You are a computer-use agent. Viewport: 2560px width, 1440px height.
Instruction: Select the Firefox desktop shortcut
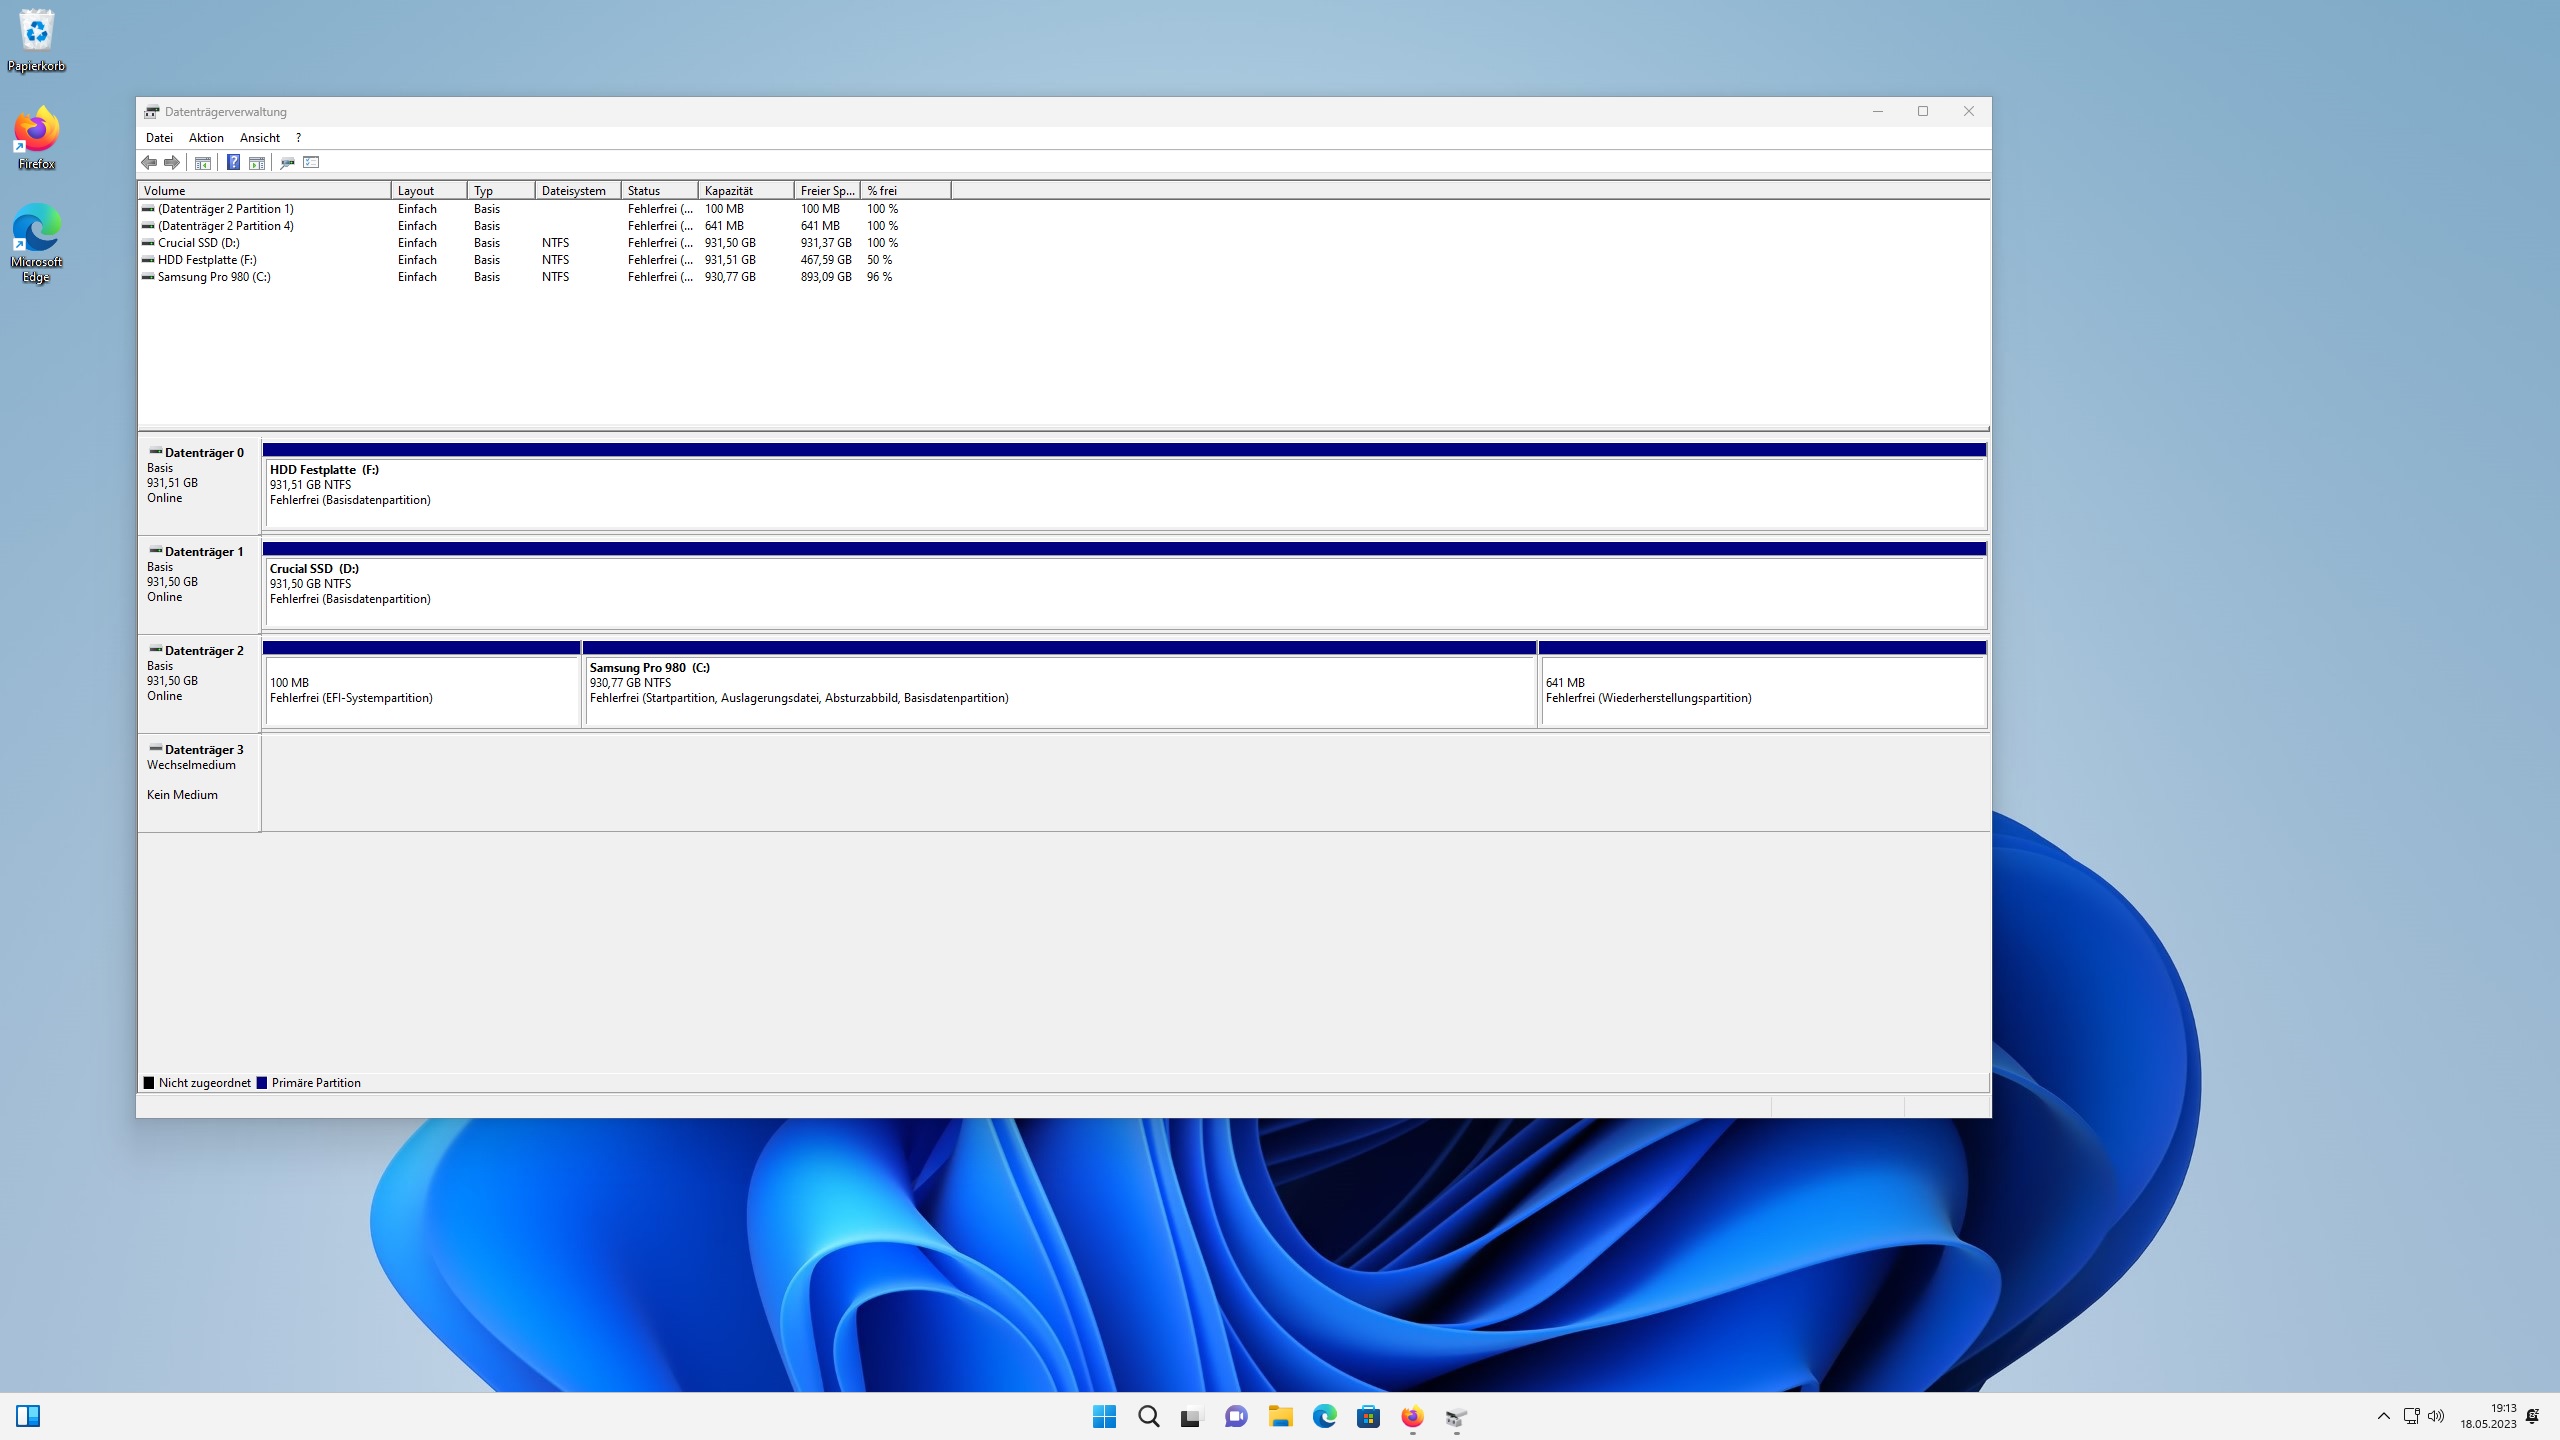pyautogui.click(x=36, y=138)
